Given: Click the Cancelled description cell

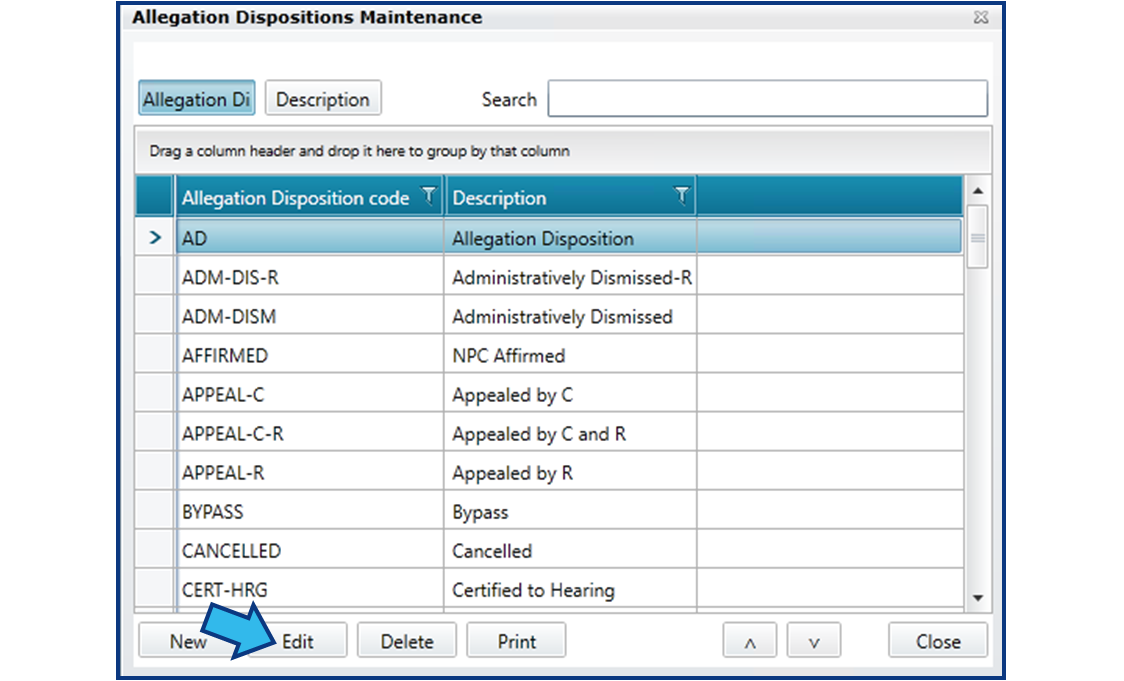Looking at the screenshot, I should (571, 551).
